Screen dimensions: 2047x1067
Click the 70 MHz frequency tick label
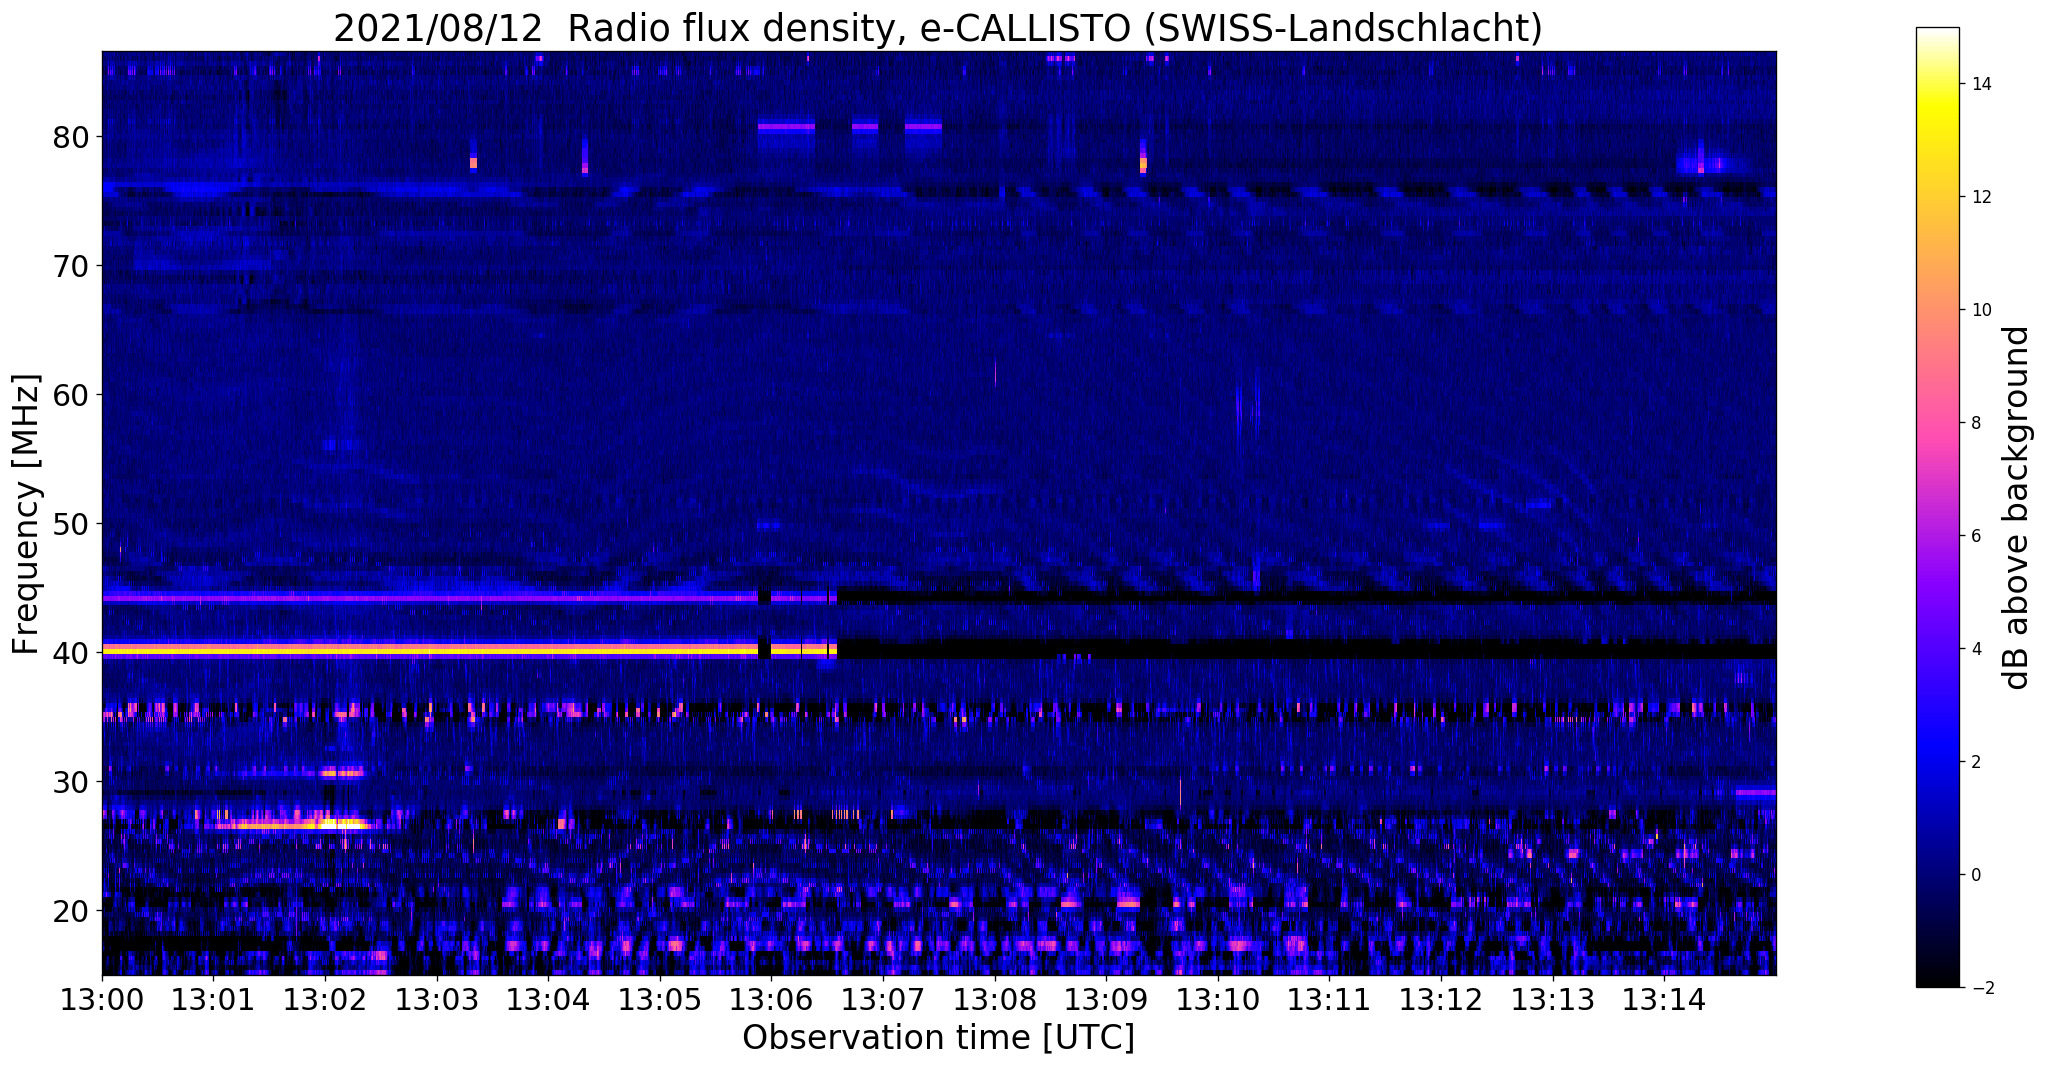[x=71, y=266]
